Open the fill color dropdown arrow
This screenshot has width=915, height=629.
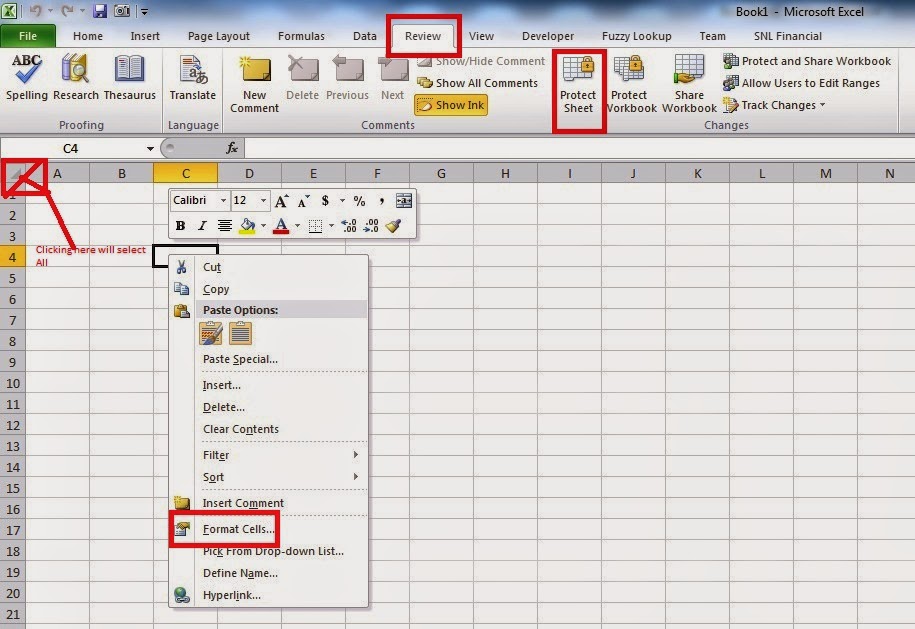click(x=264, y=226)
